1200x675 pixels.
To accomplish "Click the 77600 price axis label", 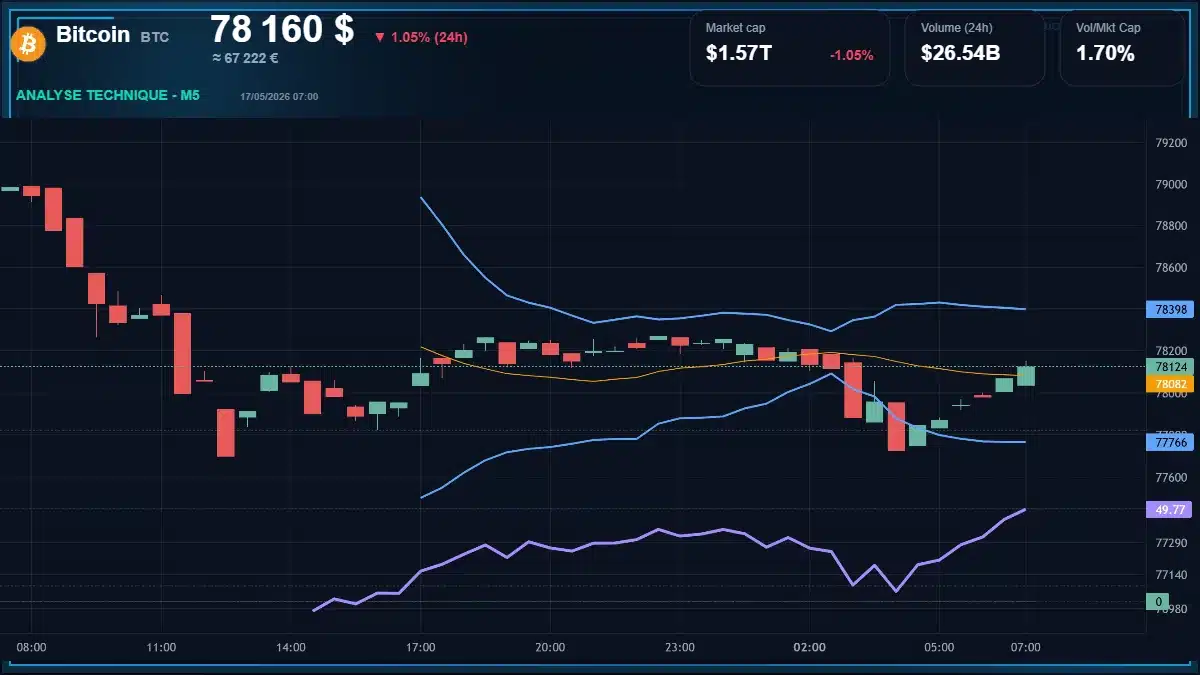I will point(1170,478).
